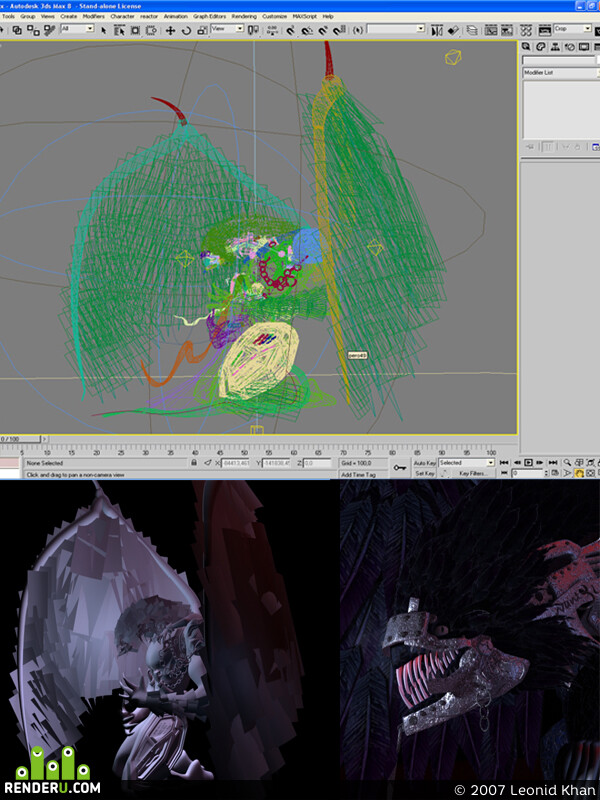The width and height of the screenshot is (600, 800).
Task: Toggle the Auto Key button
Action: pos(424,463)
